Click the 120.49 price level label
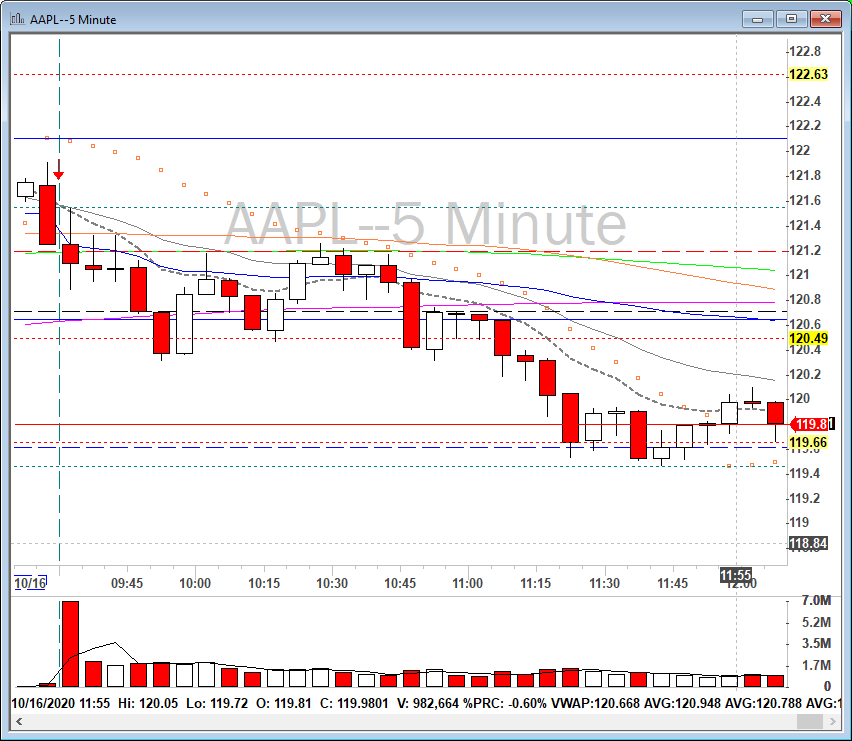 (x=808, y=338)
